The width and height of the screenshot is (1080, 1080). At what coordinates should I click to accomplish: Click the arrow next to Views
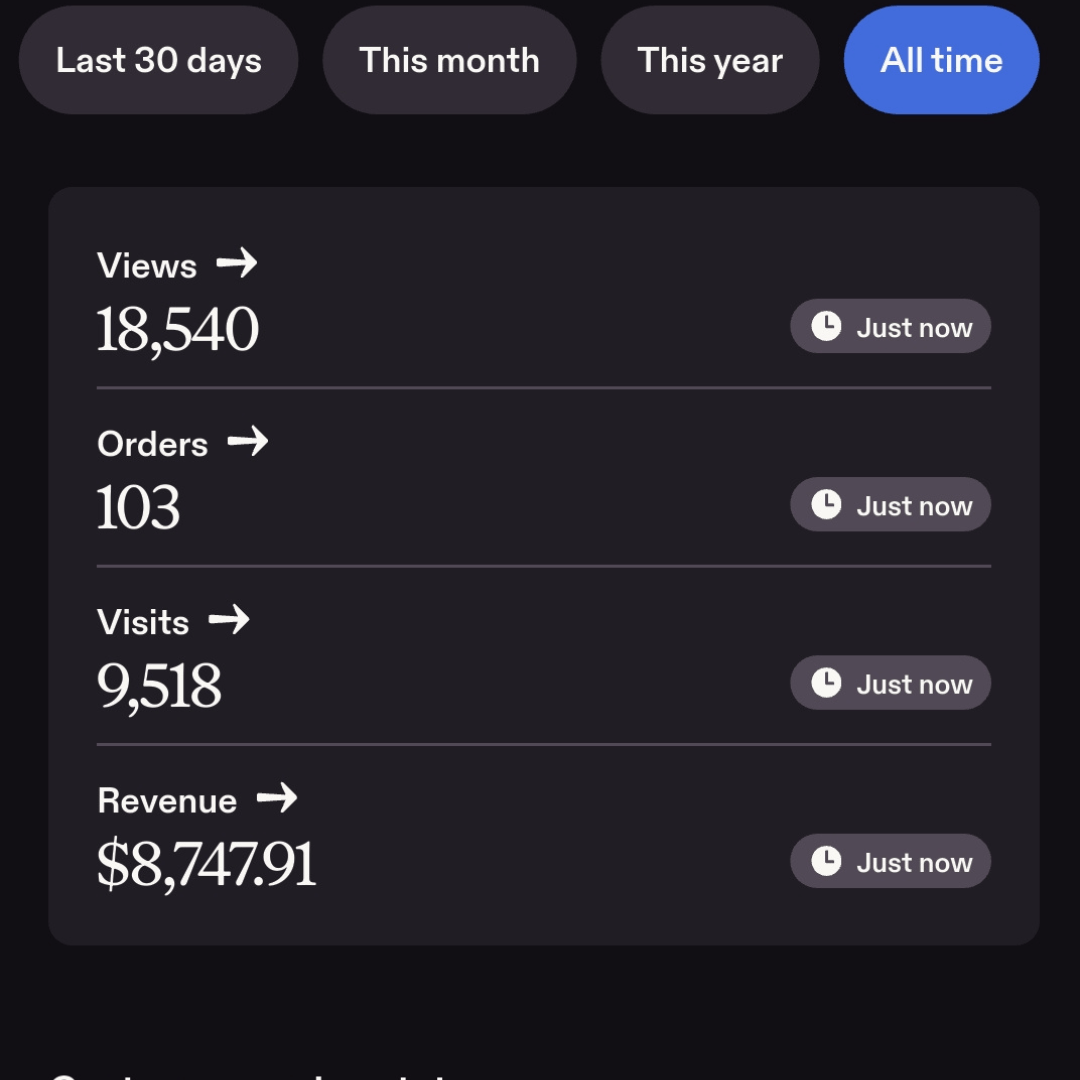(237, 263)
